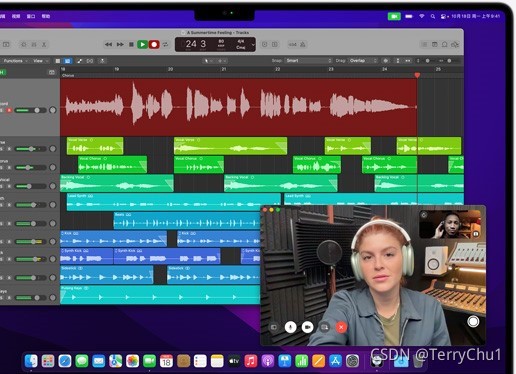Open Safari from the Dock
This screenshot has width=516, height=374.
pyautogui.click(x=65, y=361)
